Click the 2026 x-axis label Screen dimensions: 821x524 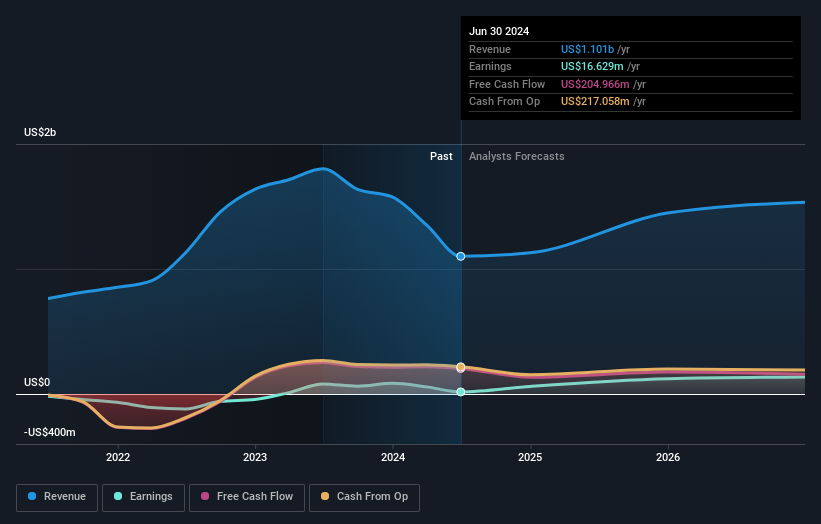[x=668, y=457]
